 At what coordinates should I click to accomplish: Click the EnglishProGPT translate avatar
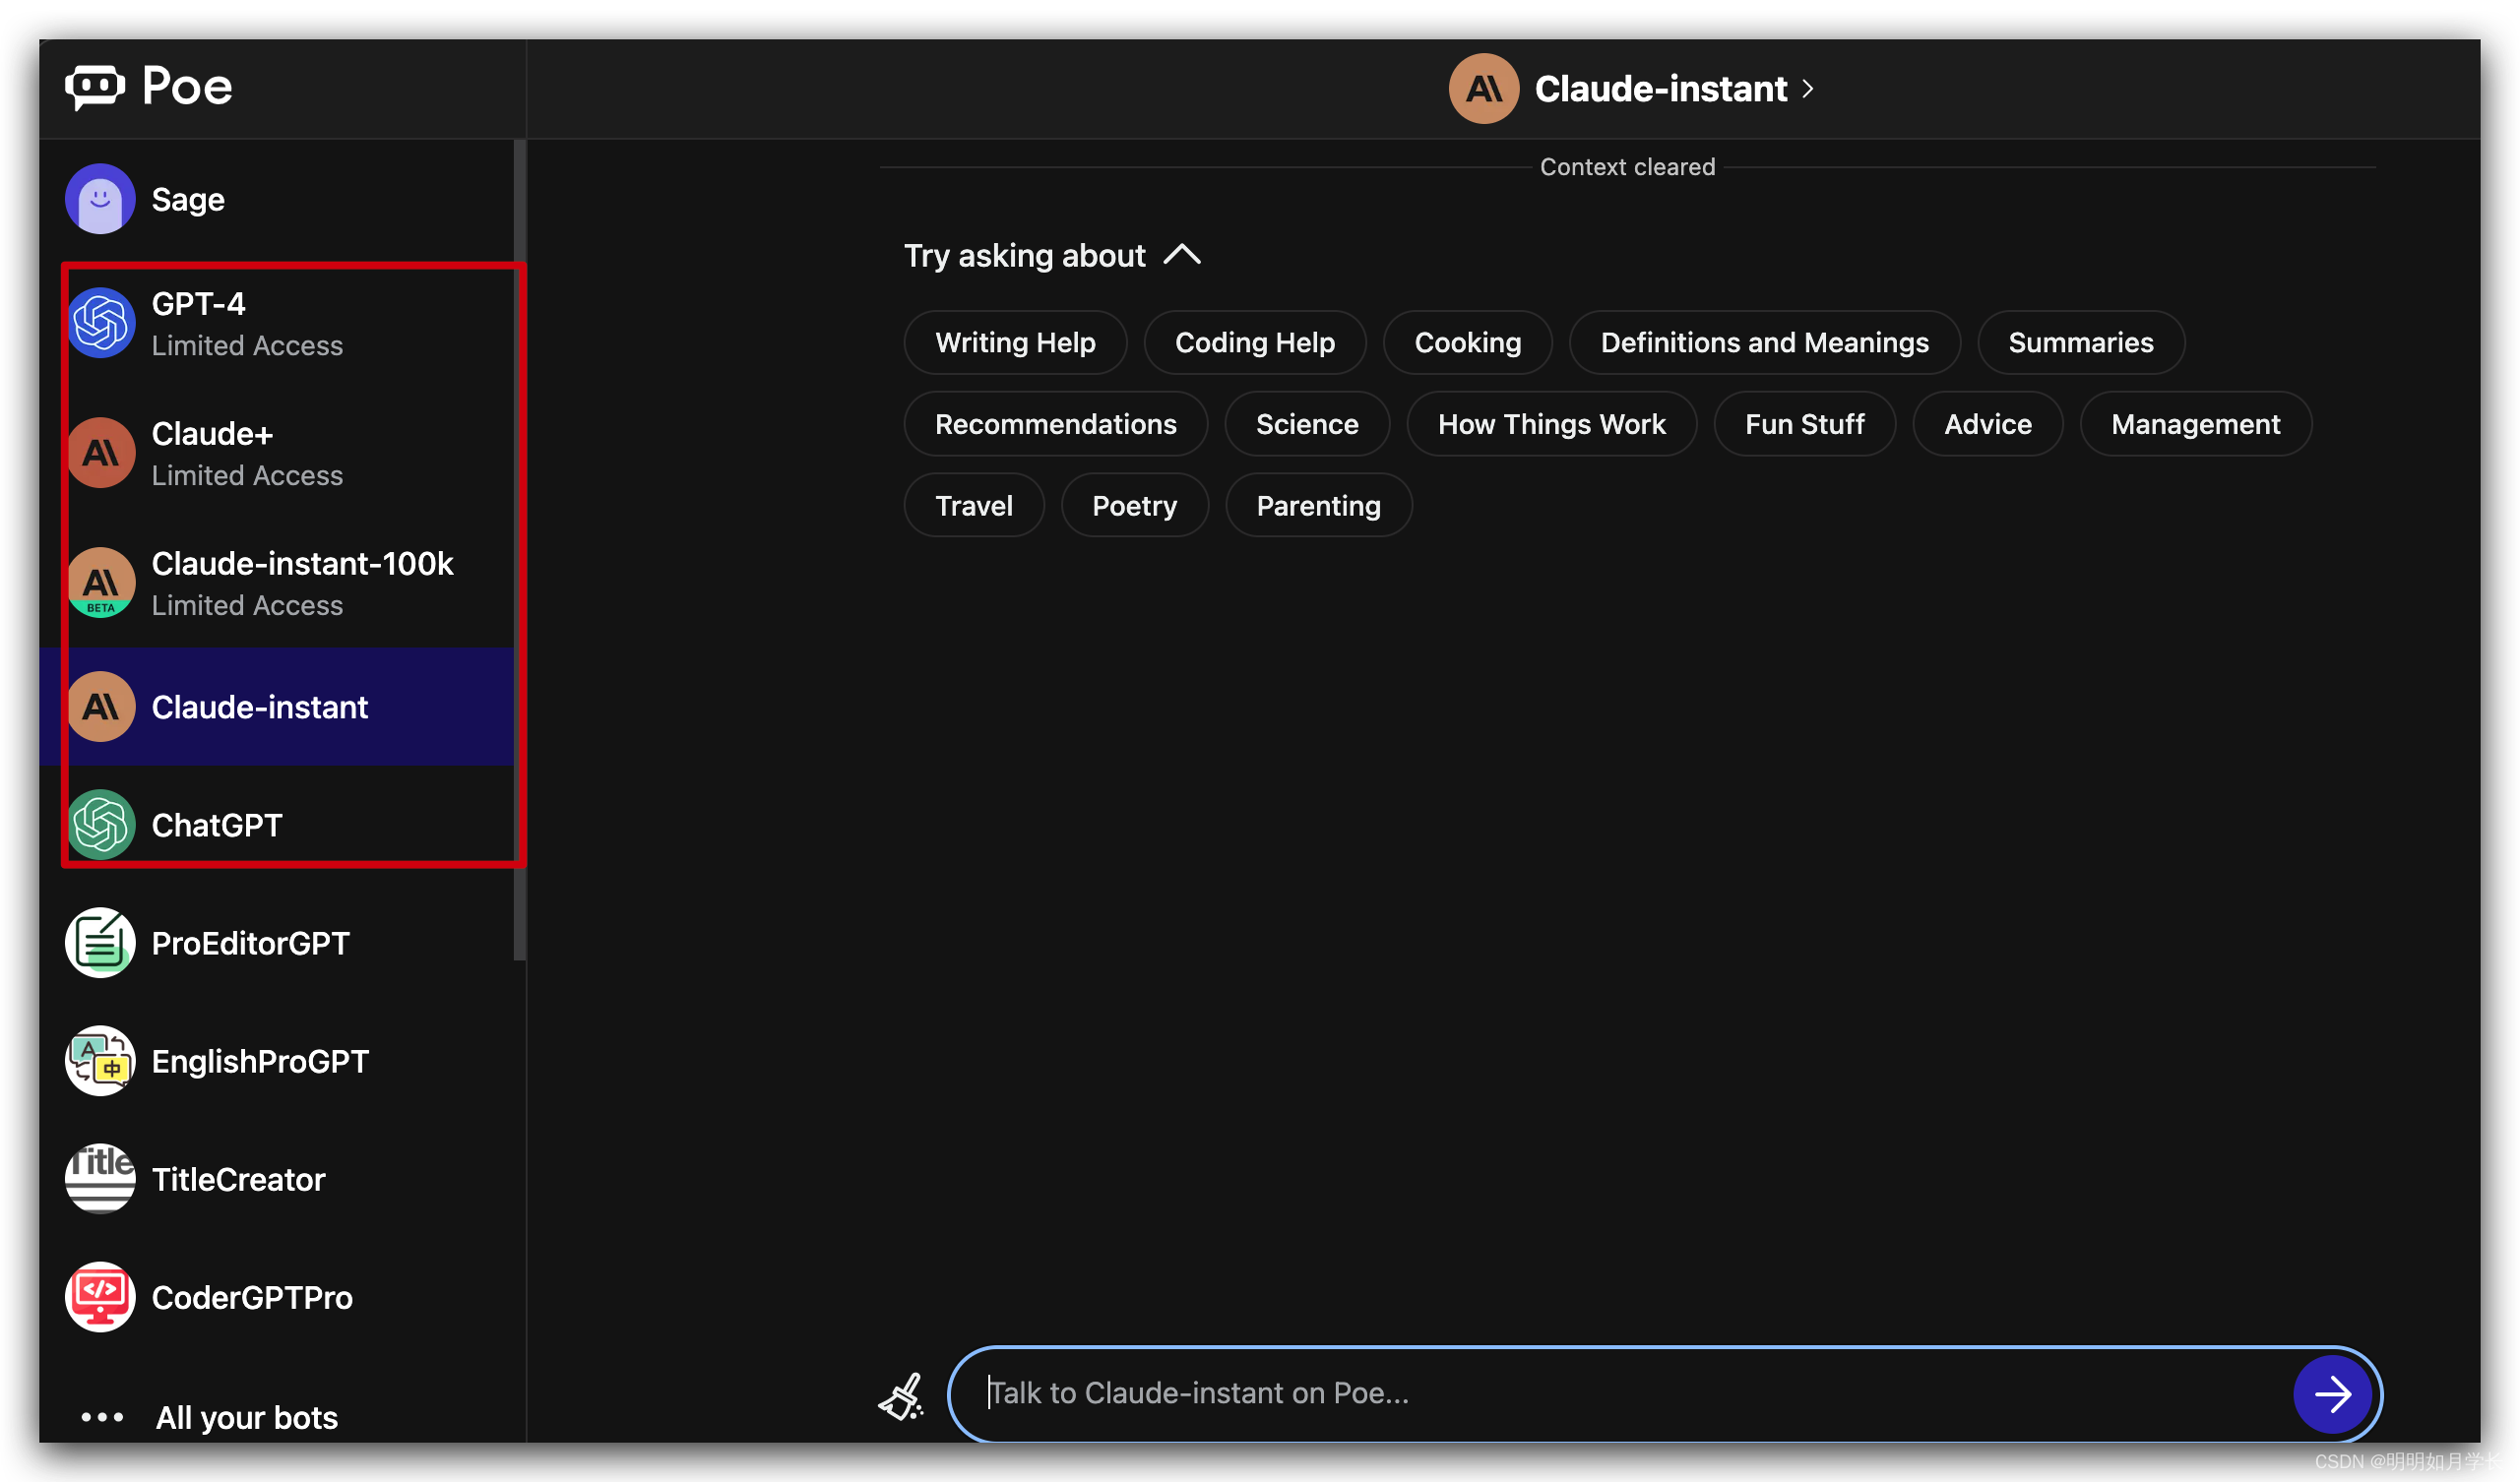pyautogui.click(x=100, y=1061)
